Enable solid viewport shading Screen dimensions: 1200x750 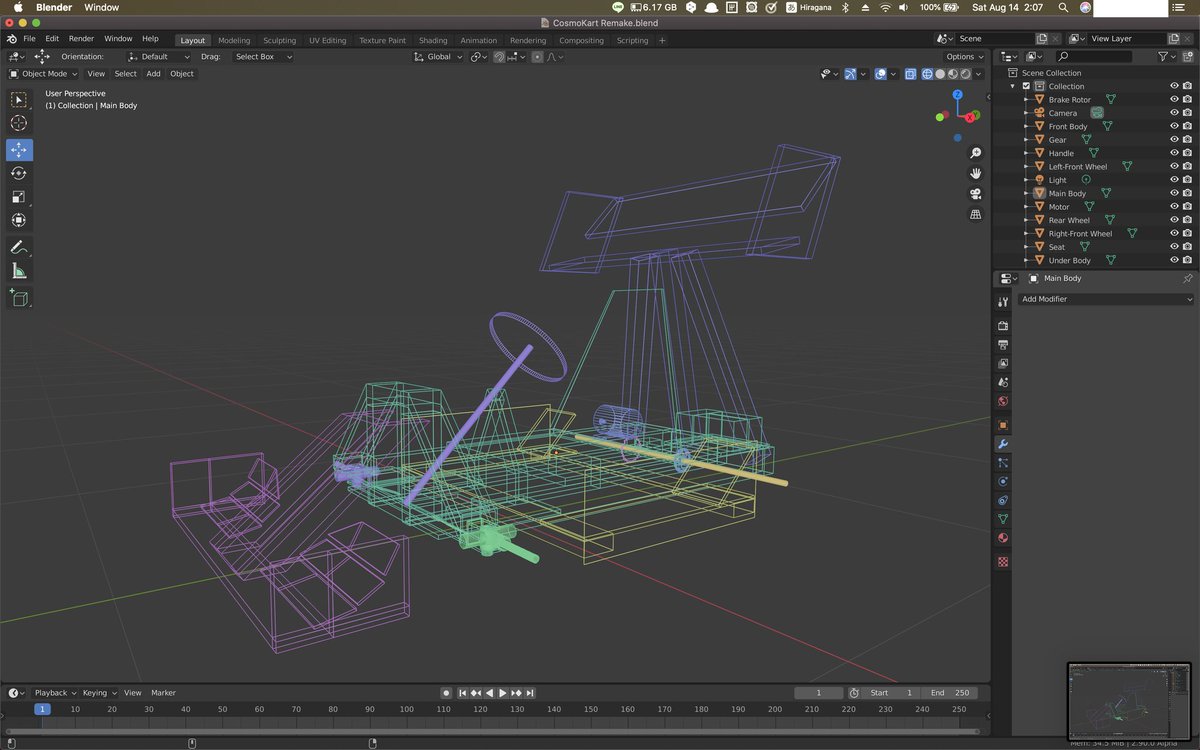(x=940, y=74)
